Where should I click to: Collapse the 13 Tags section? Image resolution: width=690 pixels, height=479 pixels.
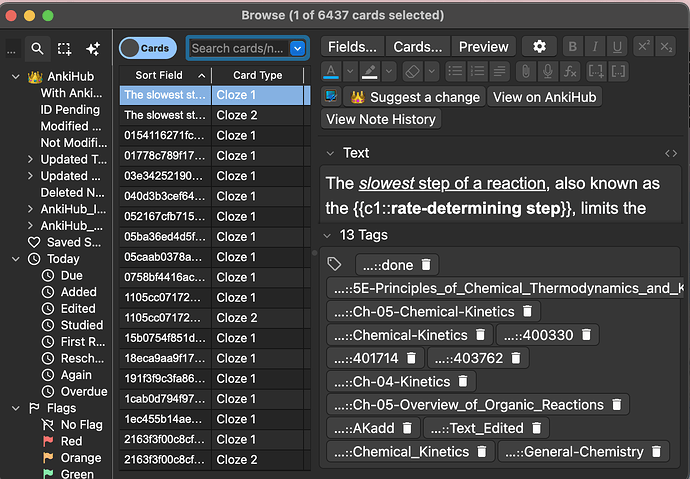click(x=327, y=236)
